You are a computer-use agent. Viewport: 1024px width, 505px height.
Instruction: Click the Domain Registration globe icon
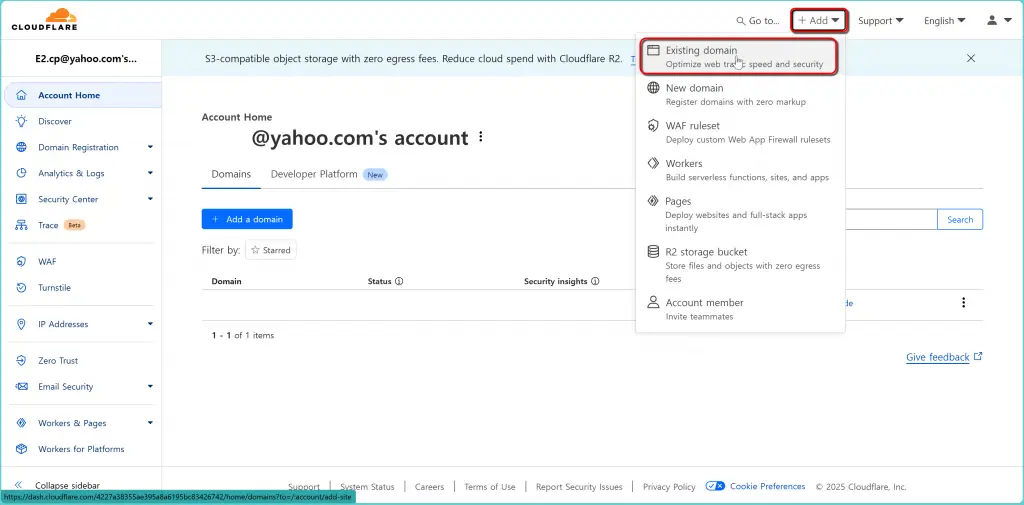click(x=22, y=148)
